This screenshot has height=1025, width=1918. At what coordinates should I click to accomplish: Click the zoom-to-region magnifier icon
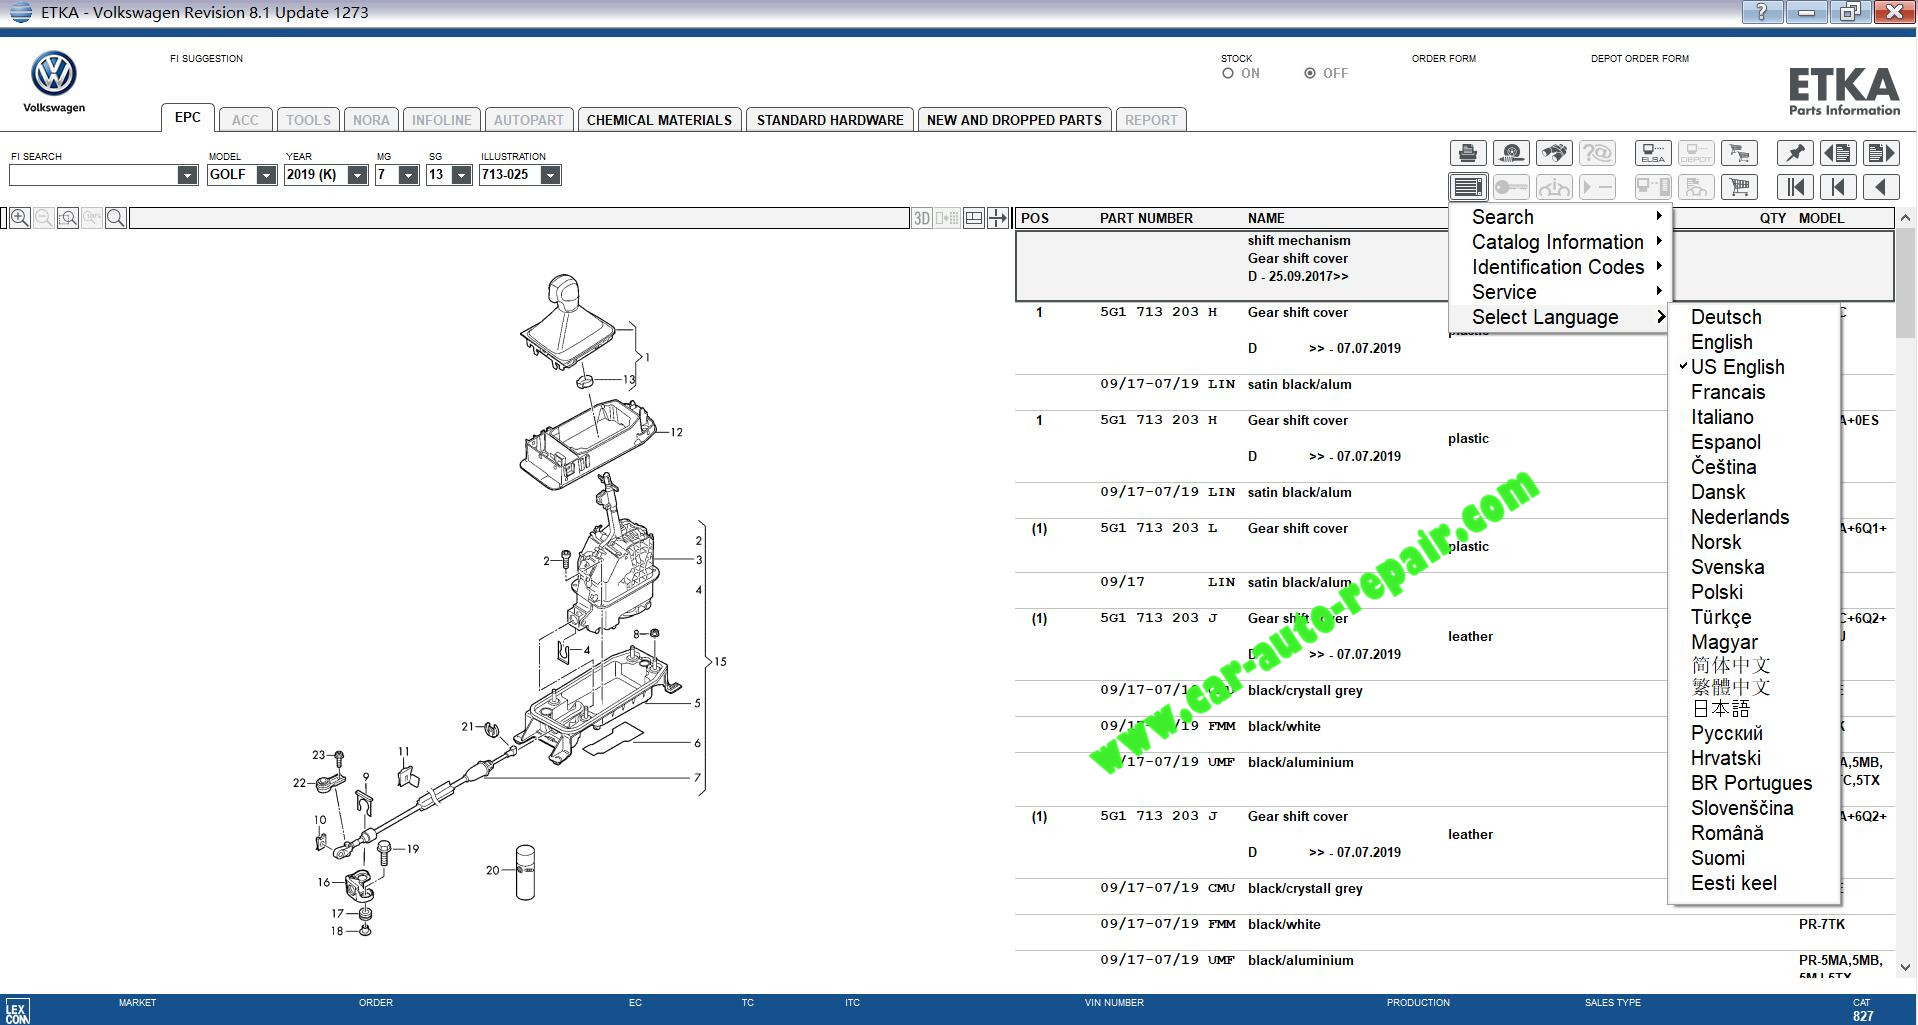tap(68, 218)
